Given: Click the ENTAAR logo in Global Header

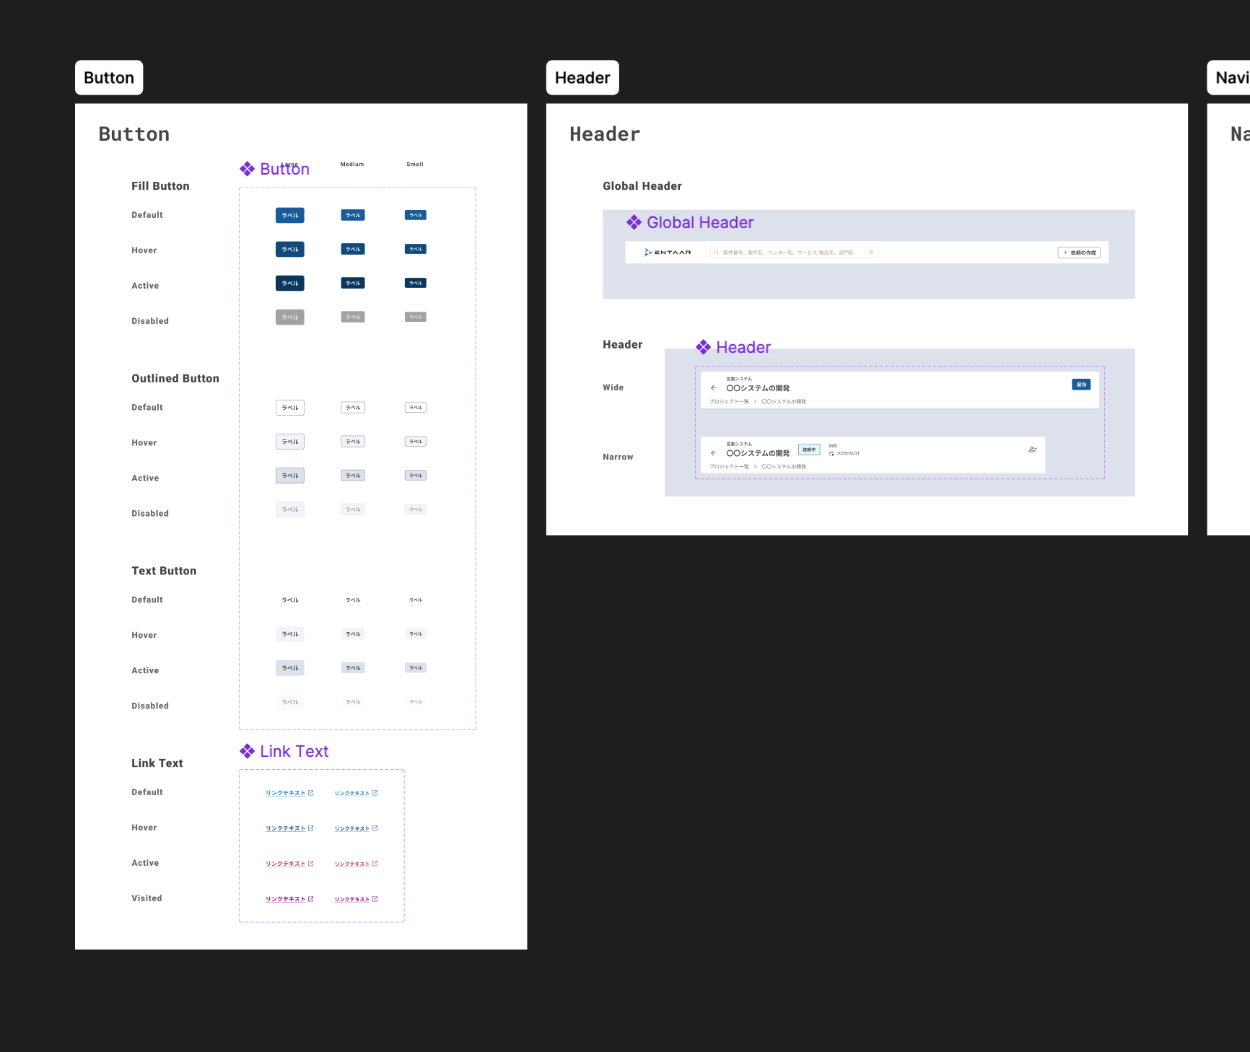Looking at the screenshot, I should click(x=668, y=253).
